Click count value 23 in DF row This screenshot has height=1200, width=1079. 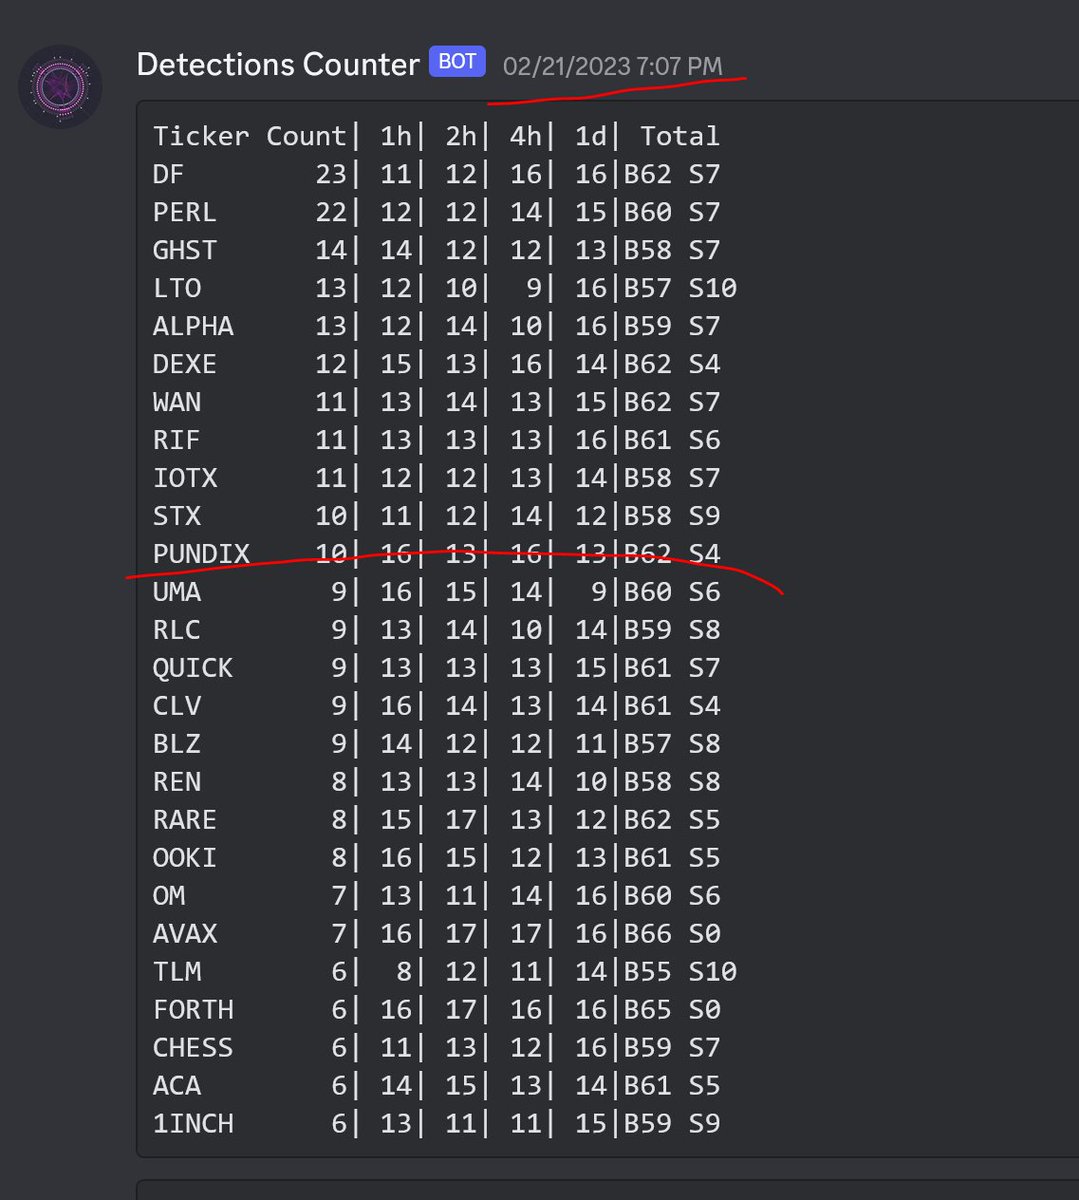click(x=331, y=174)
